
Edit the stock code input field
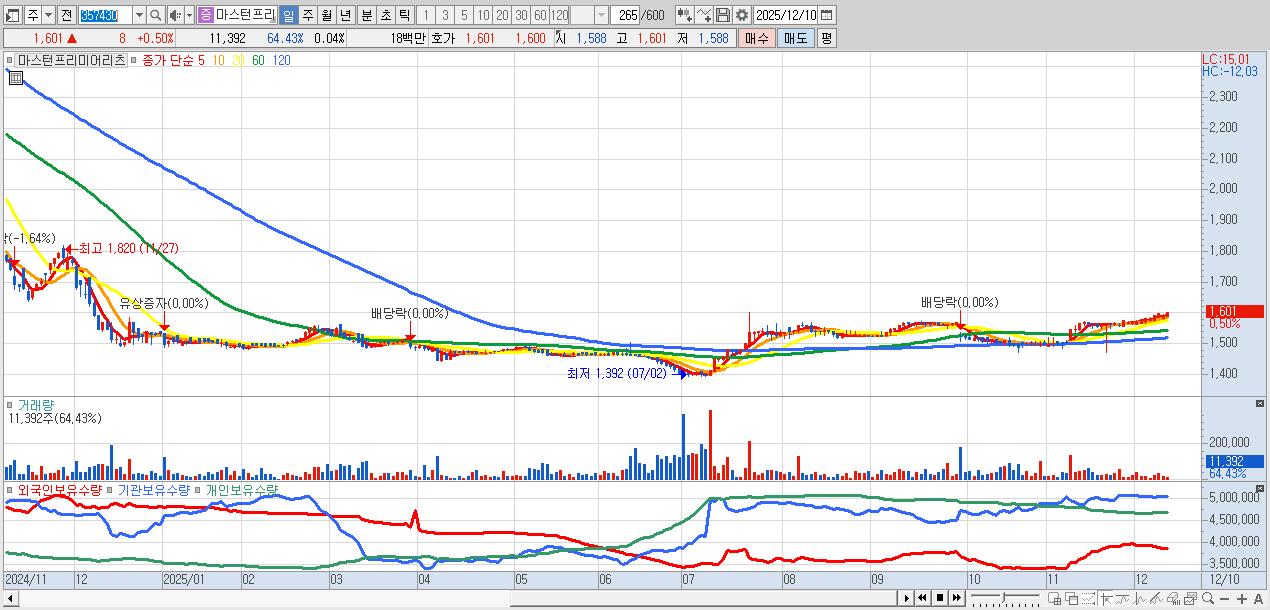point(105,15)
